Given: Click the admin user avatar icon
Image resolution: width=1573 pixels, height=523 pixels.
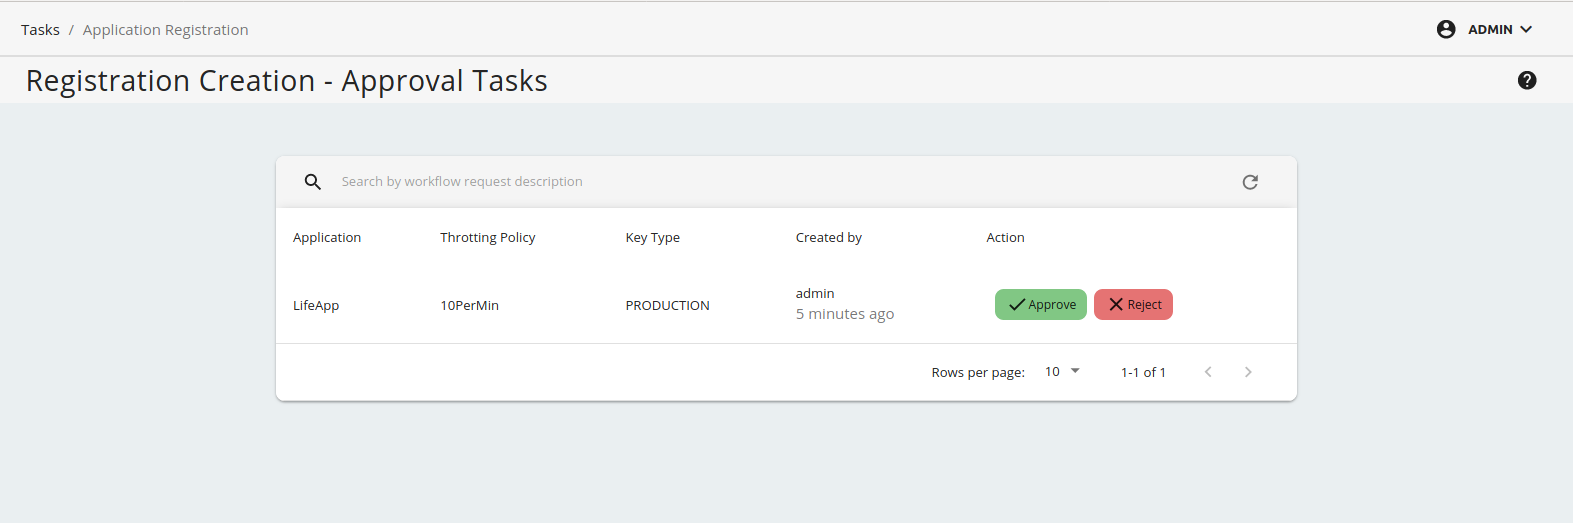Looking at the screenshot, I should 1446,29.
